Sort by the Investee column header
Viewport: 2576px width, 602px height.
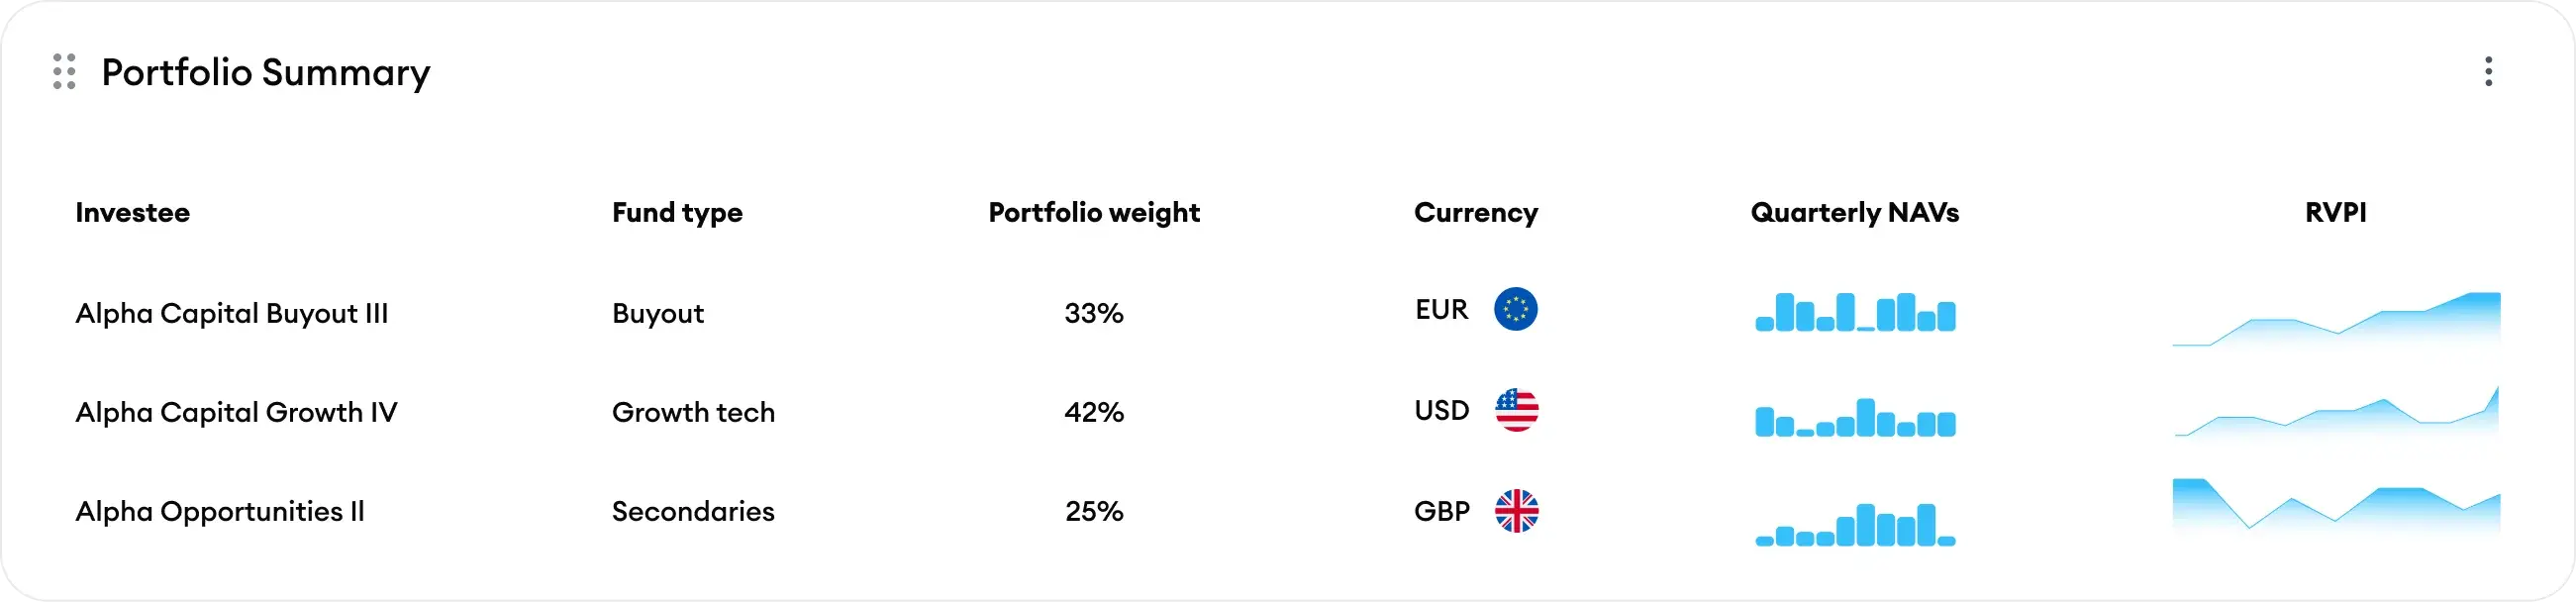132,213
